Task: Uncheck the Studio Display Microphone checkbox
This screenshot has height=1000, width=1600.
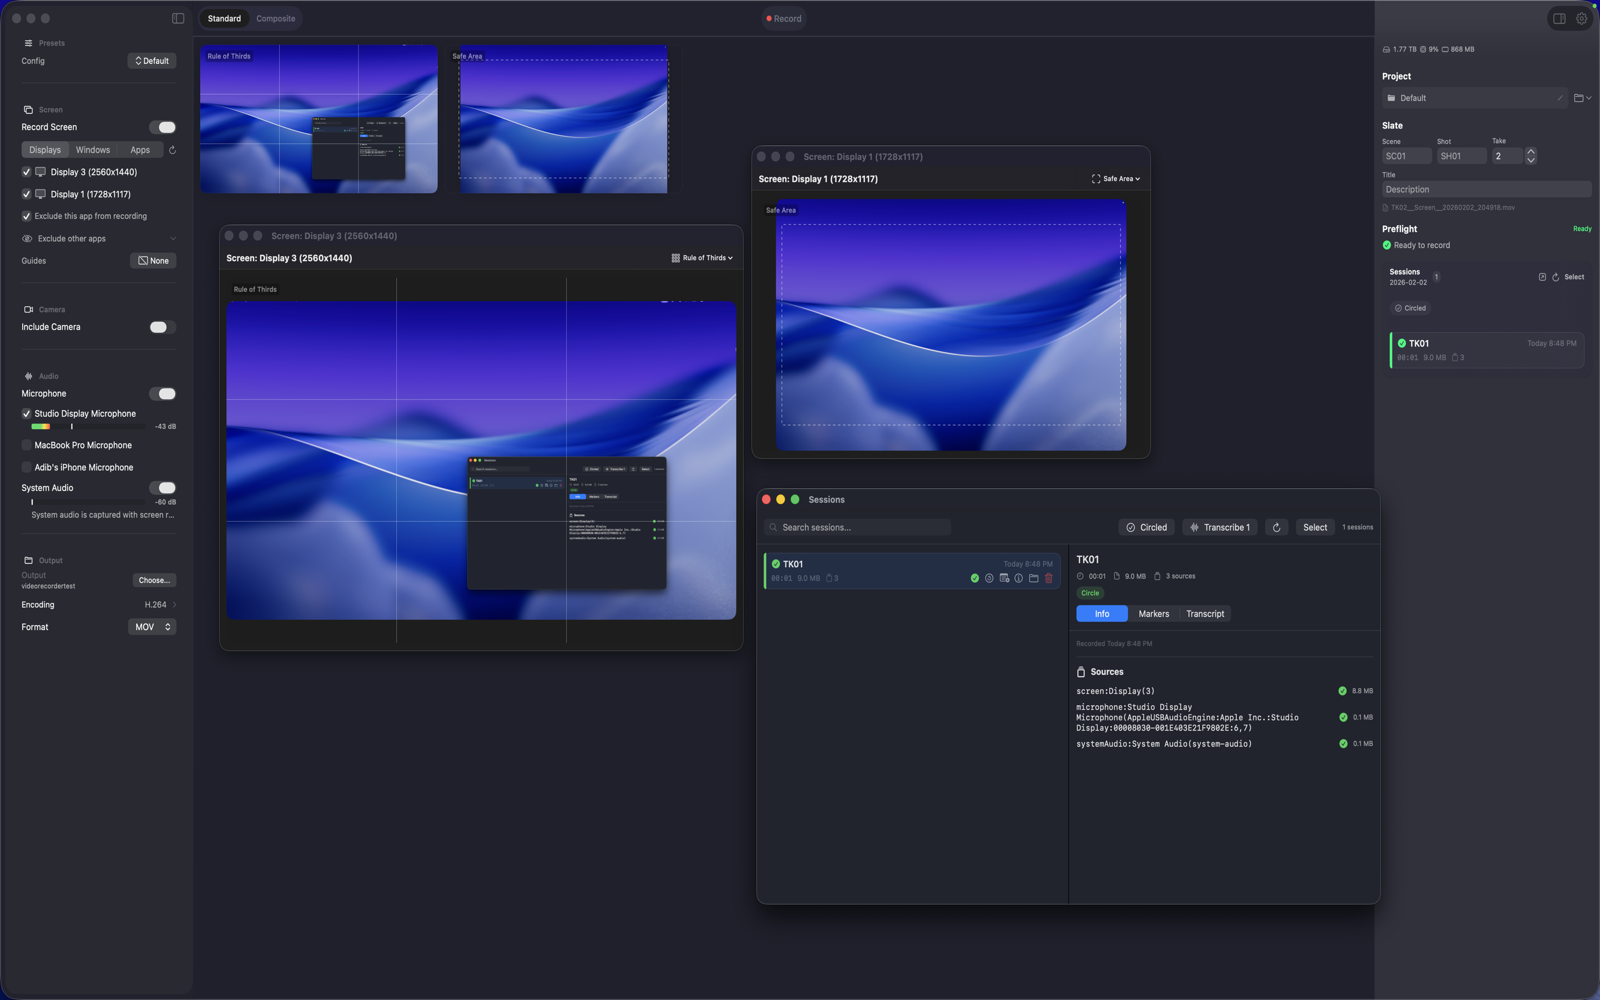Action: 26,413
